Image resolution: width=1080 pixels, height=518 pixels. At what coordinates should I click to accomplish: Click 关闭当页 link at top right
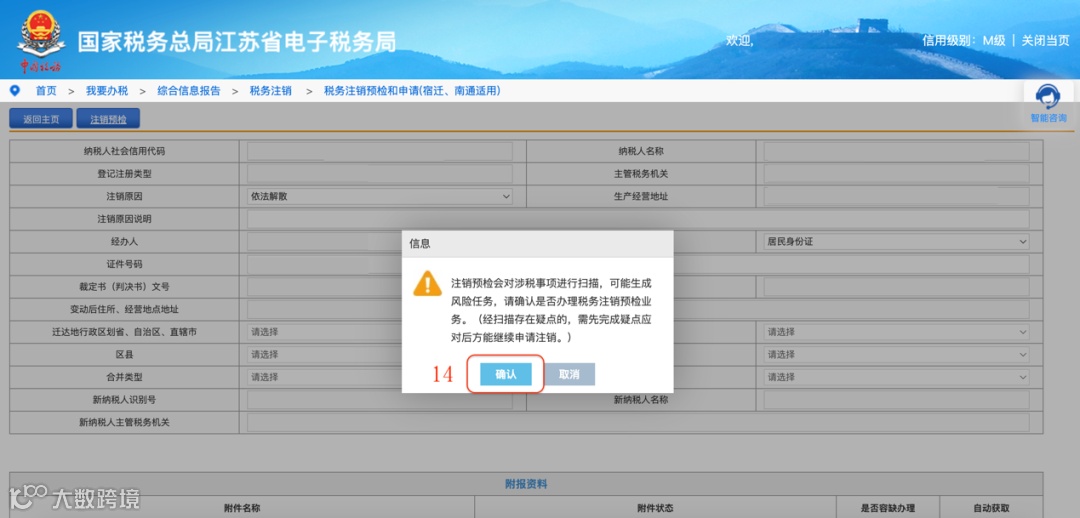click(1046, 41)
